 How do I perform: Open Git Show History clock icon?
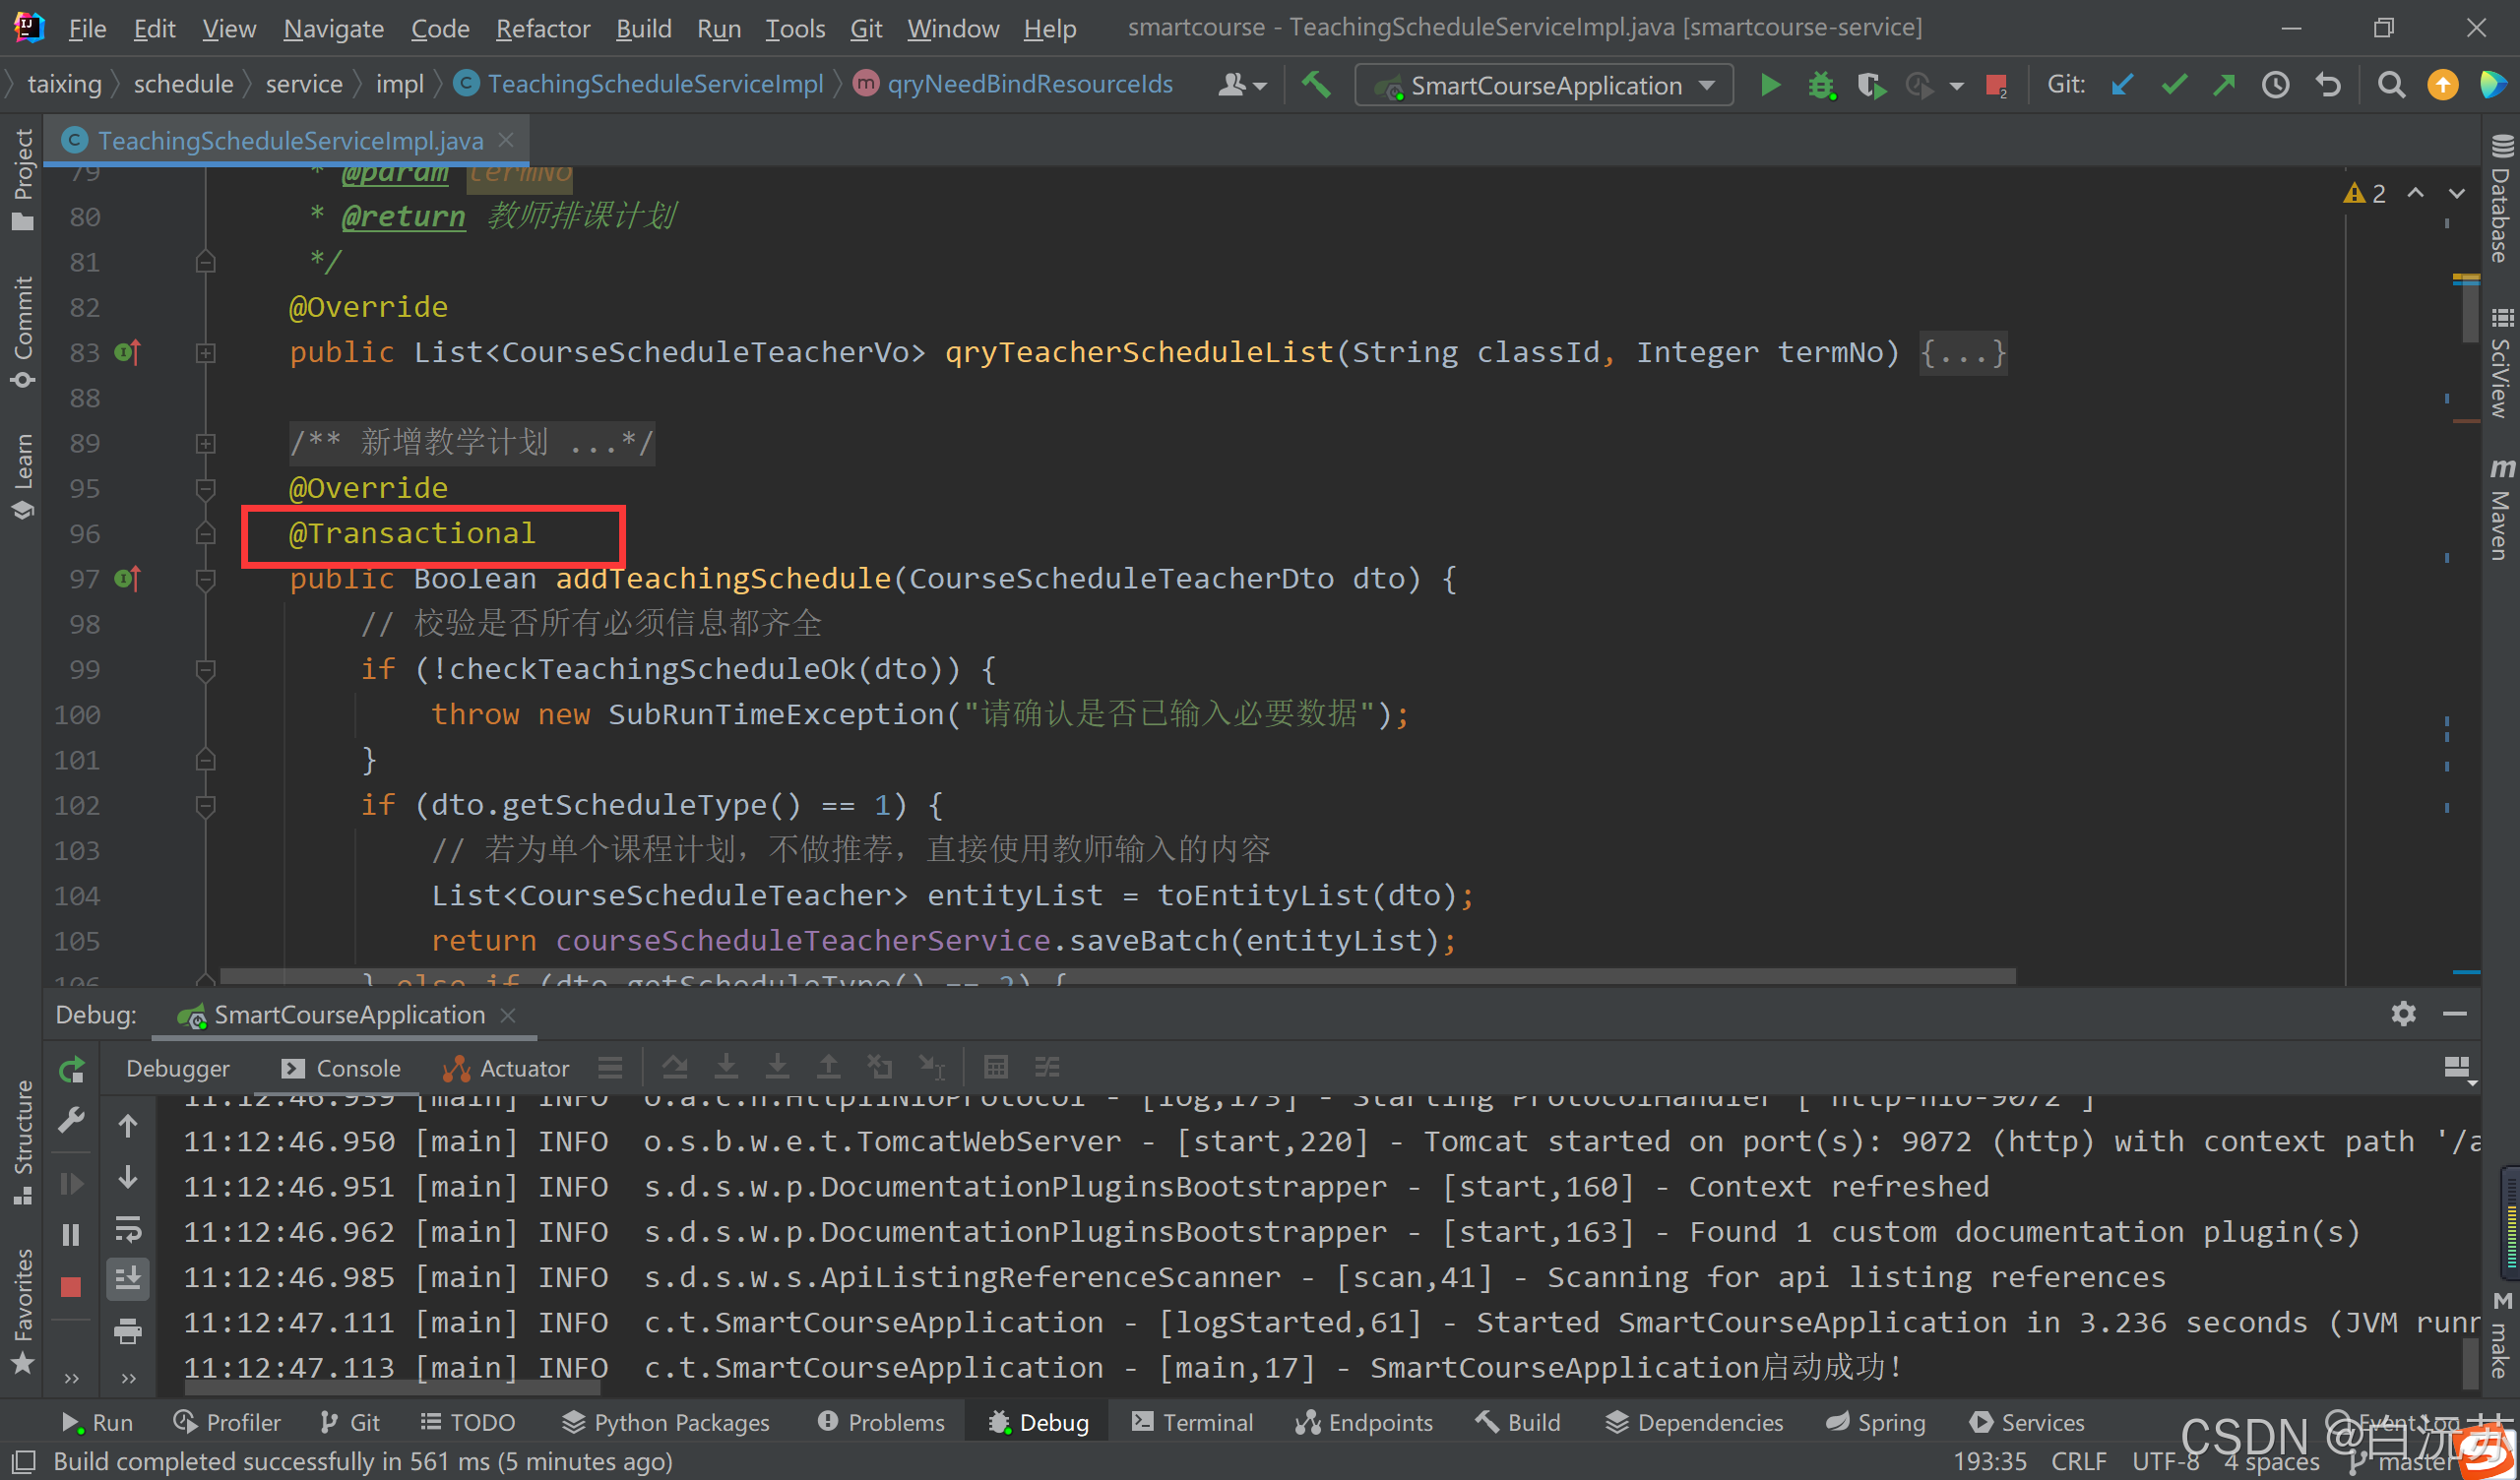tap(2276, 85)
